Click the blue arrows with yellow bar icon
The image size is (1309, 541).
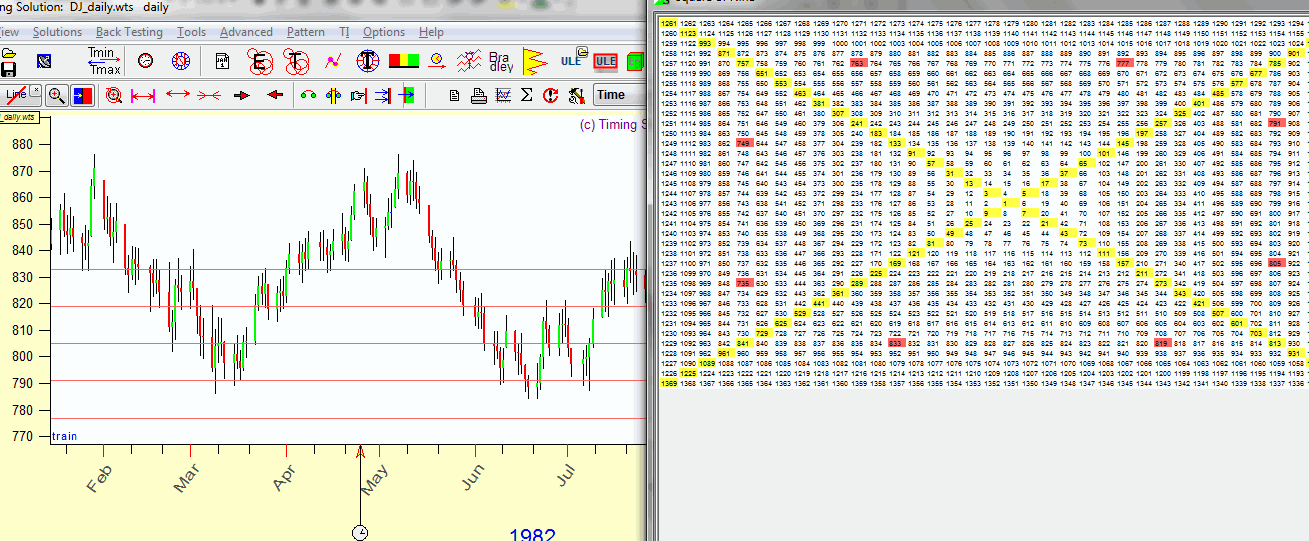point(334,95)
